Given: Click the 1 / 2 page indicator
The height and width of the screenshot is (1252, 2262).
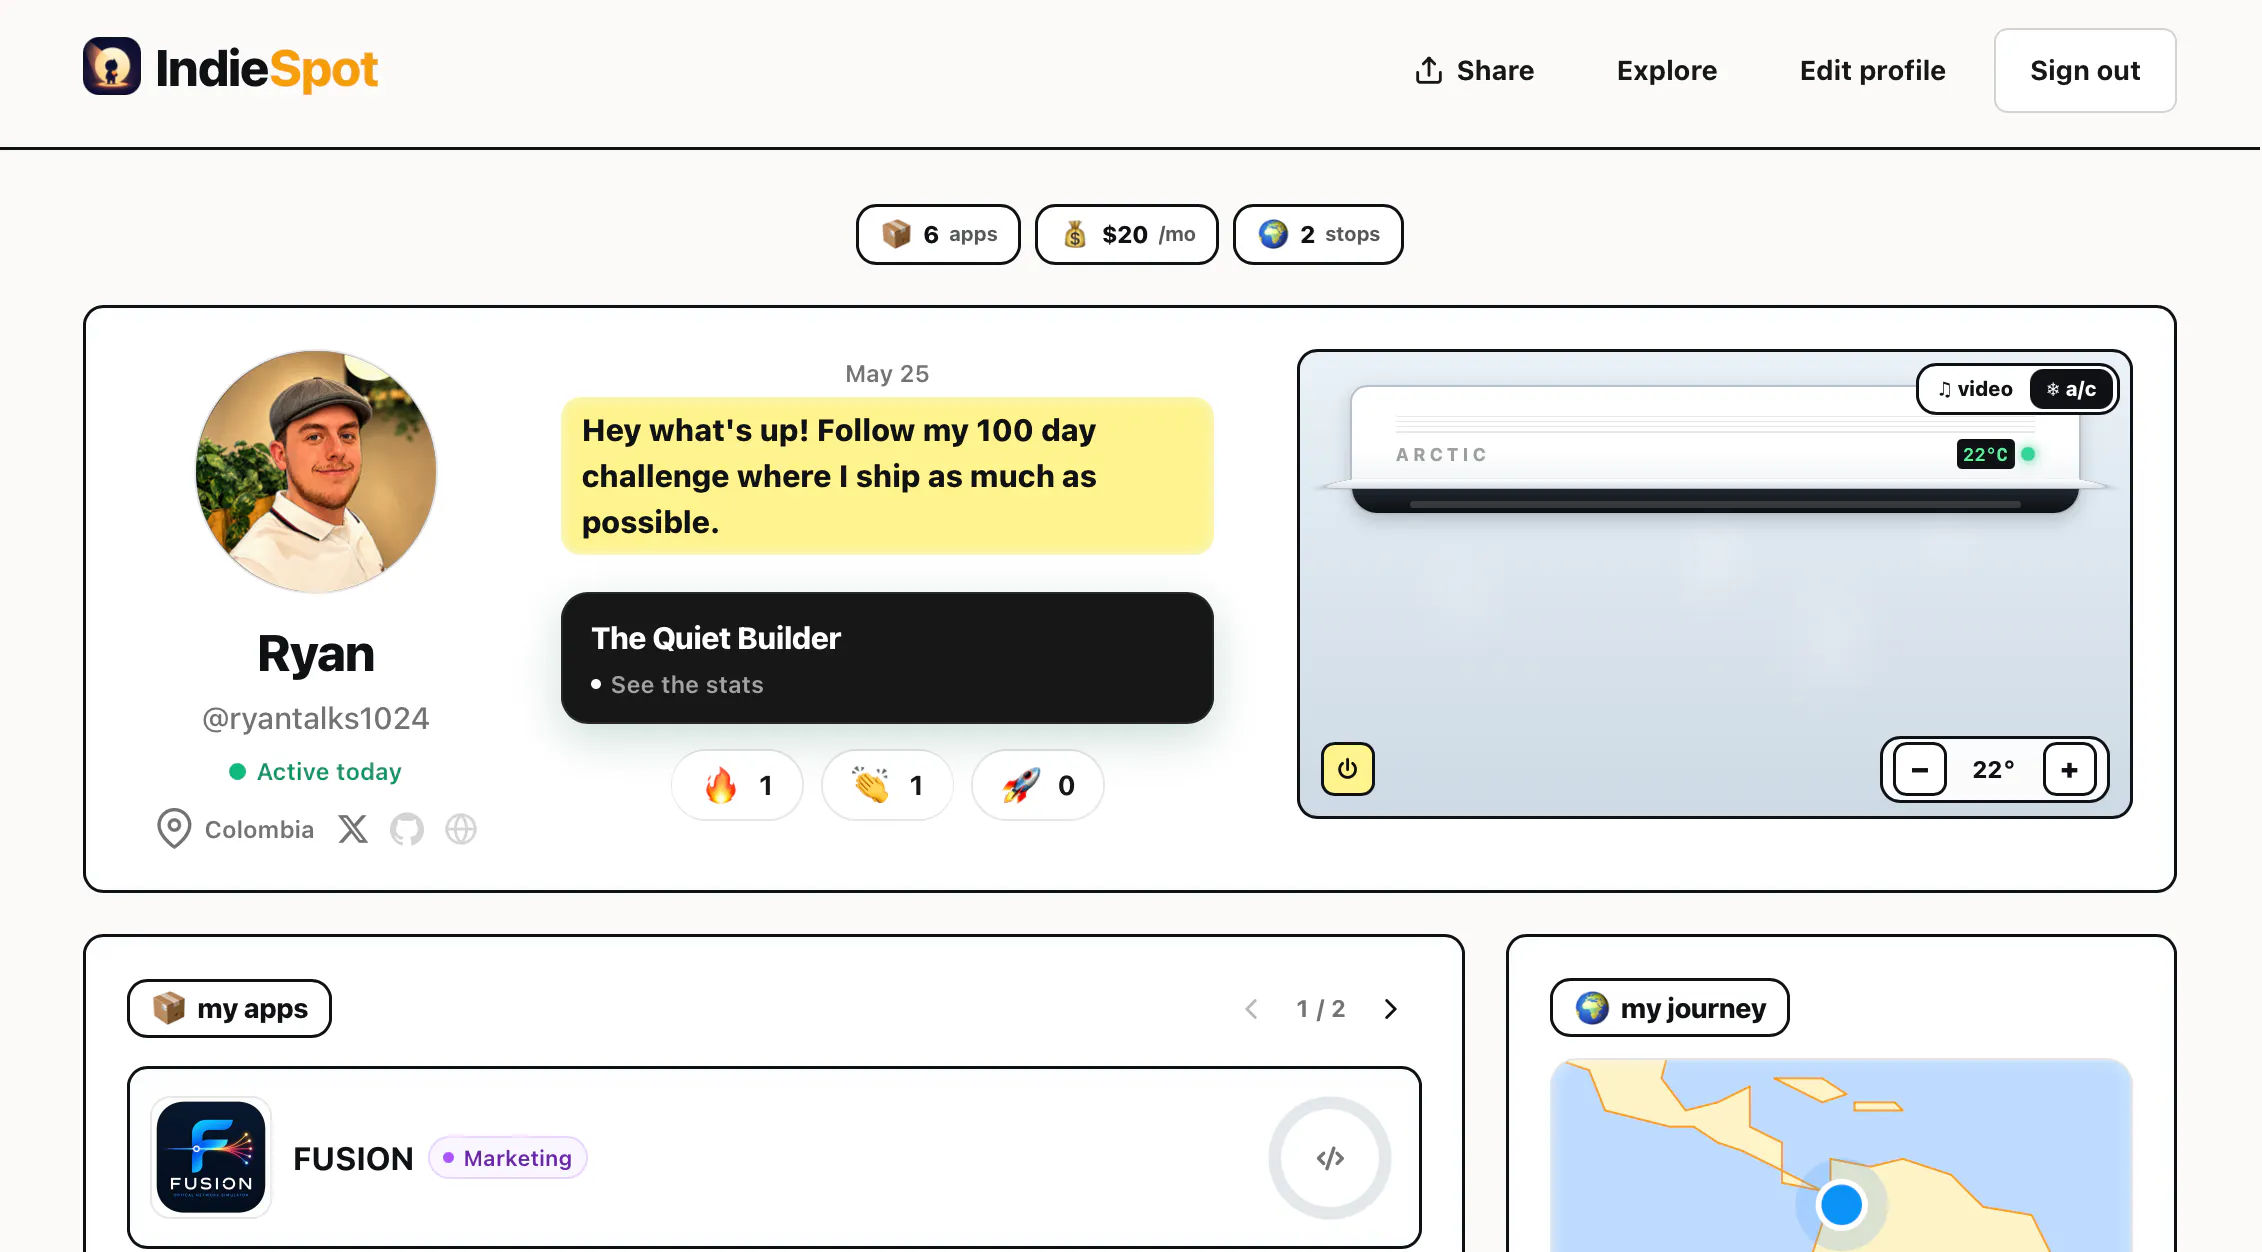Looking at the screenshot, I should [x=1321, y=1009].
